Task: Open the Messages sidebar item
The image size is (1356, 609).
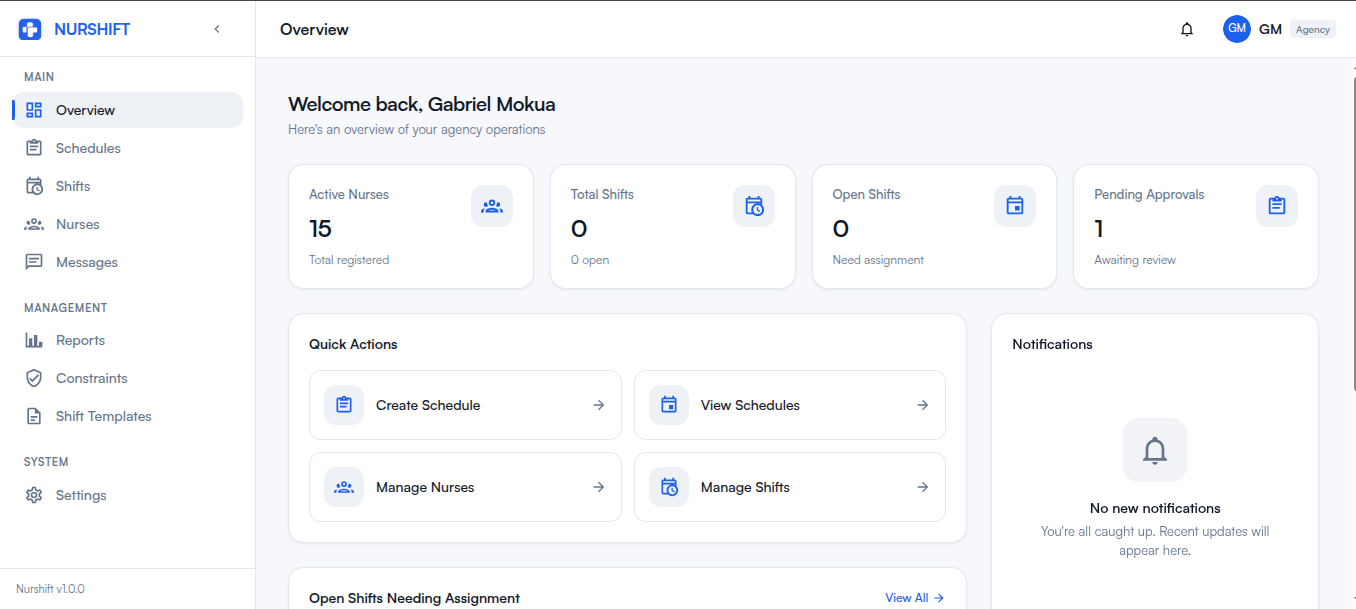Action: coord(86,262)
